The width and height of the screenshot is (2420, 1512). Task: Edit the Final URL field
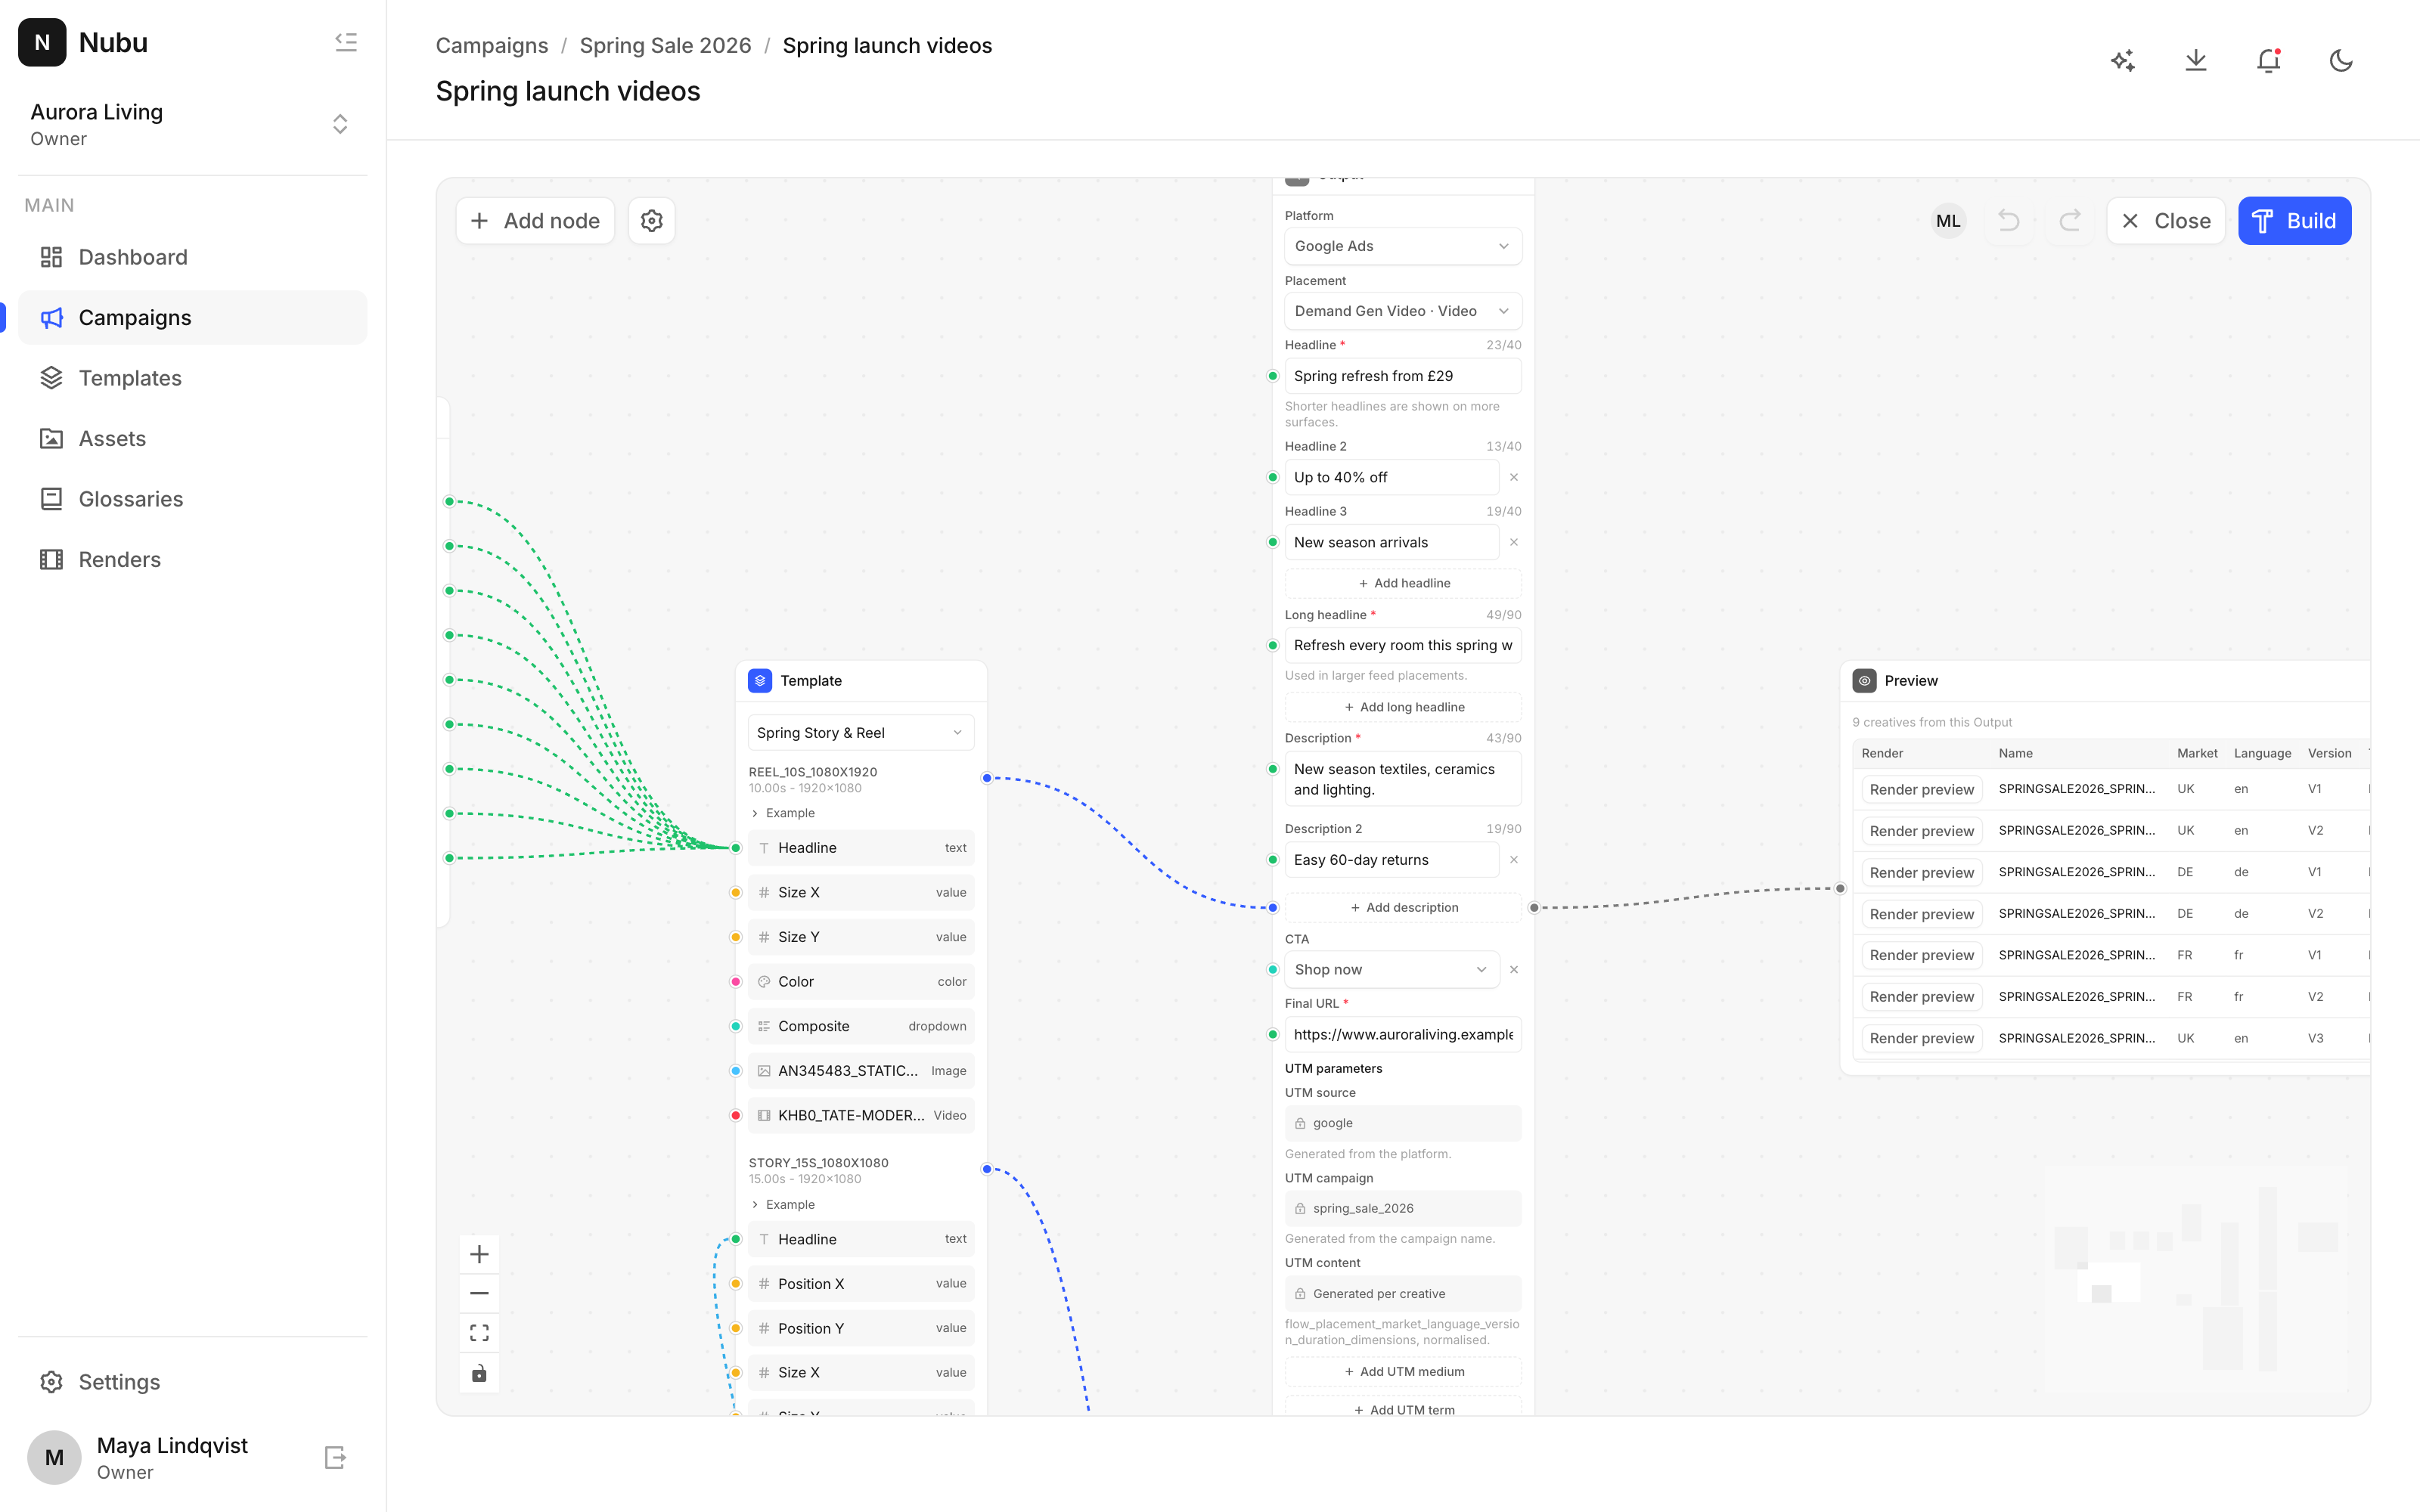(1403, 1035)
